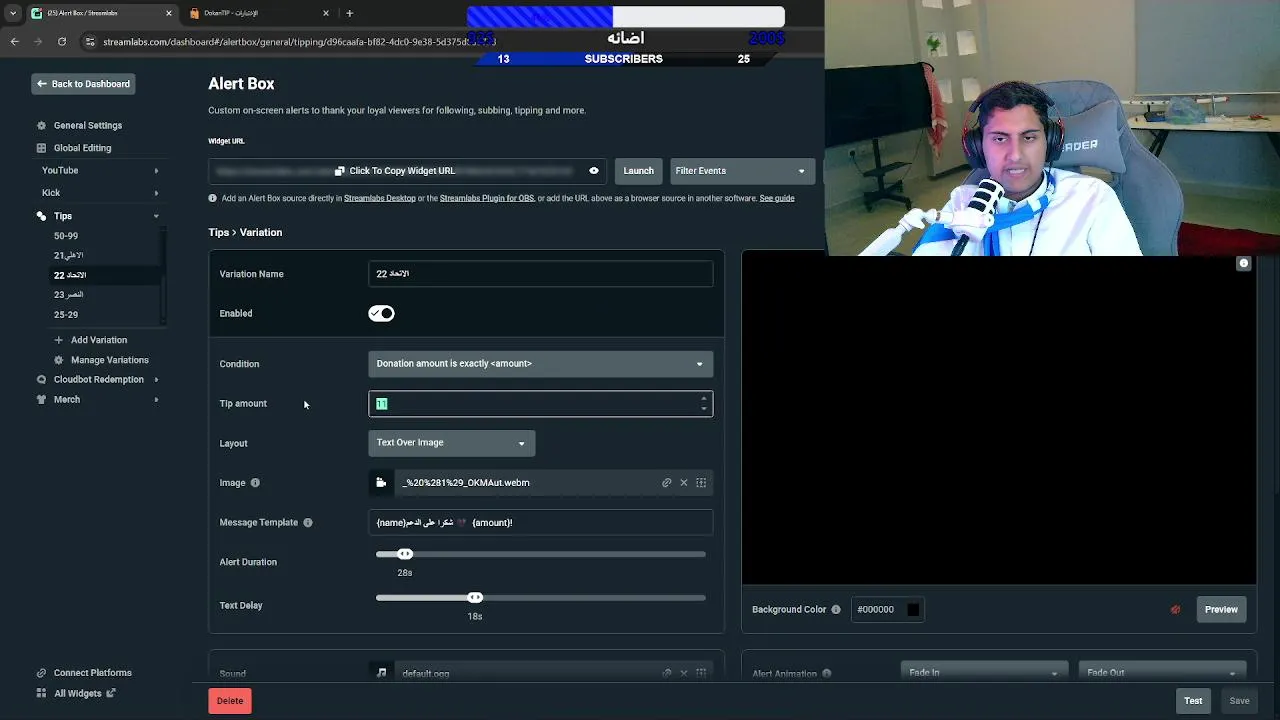Click the Tip amount input field
The height and width of the screenshot is (720, 1280).
pyautogui.click(x=540, y=404)
